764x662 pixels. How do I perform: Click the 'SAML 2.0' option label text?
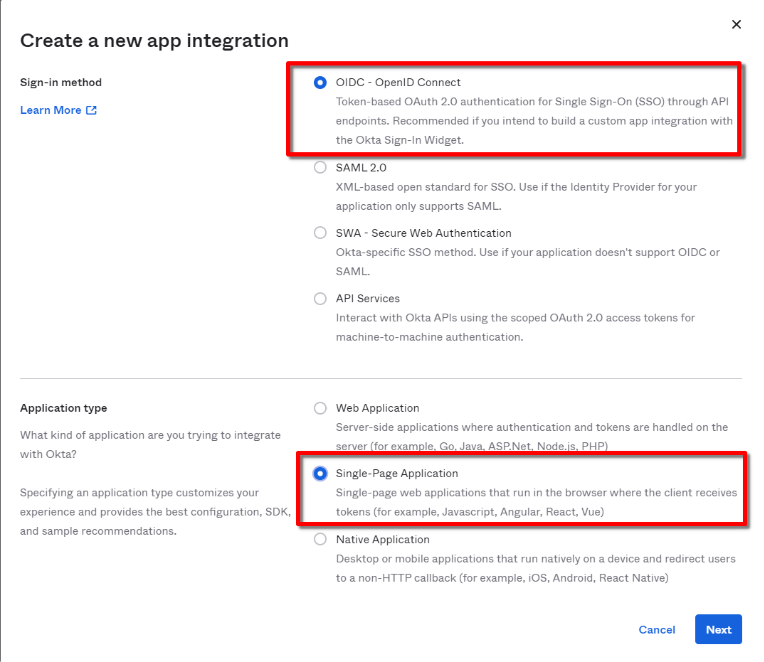361,168
